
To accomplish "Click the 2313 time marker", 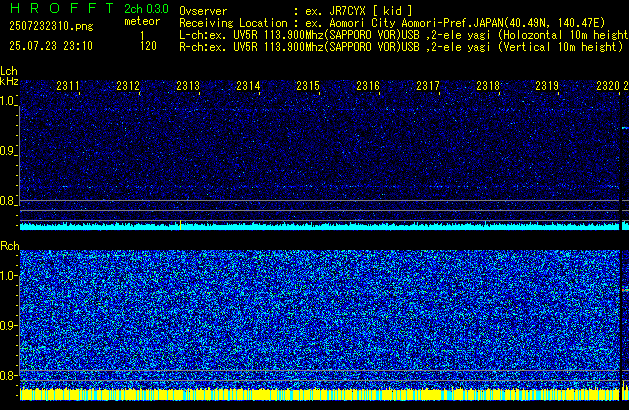I will tap(188, 86).
